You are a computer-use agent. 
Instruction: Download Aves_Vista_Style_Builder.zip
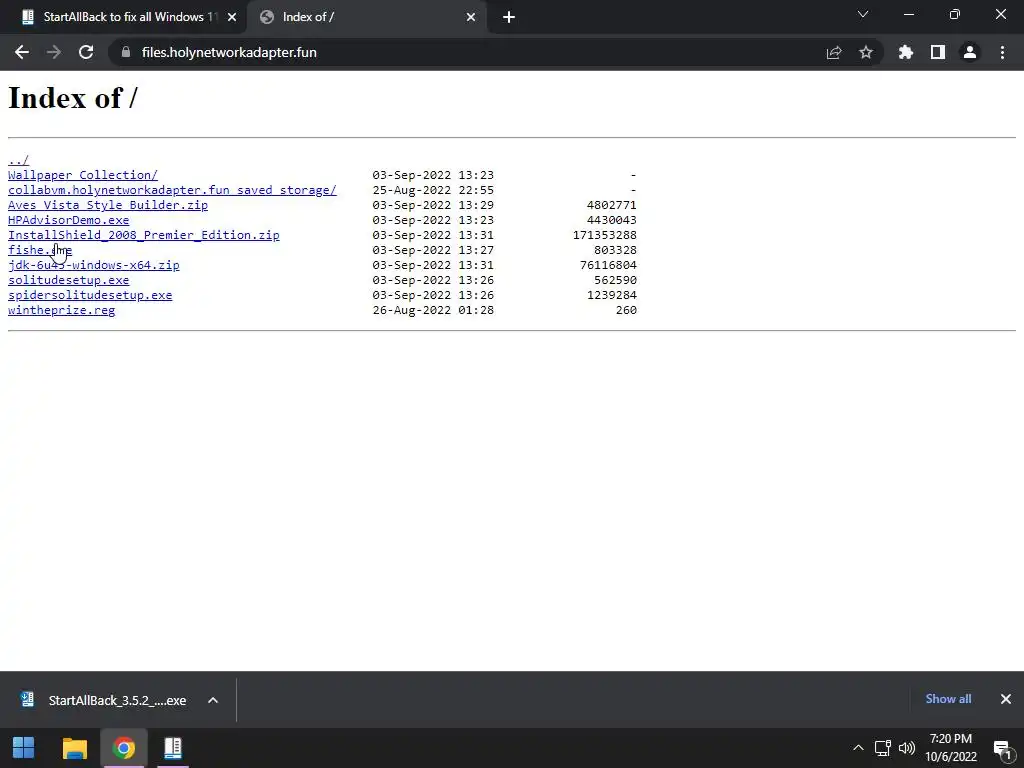108,205
